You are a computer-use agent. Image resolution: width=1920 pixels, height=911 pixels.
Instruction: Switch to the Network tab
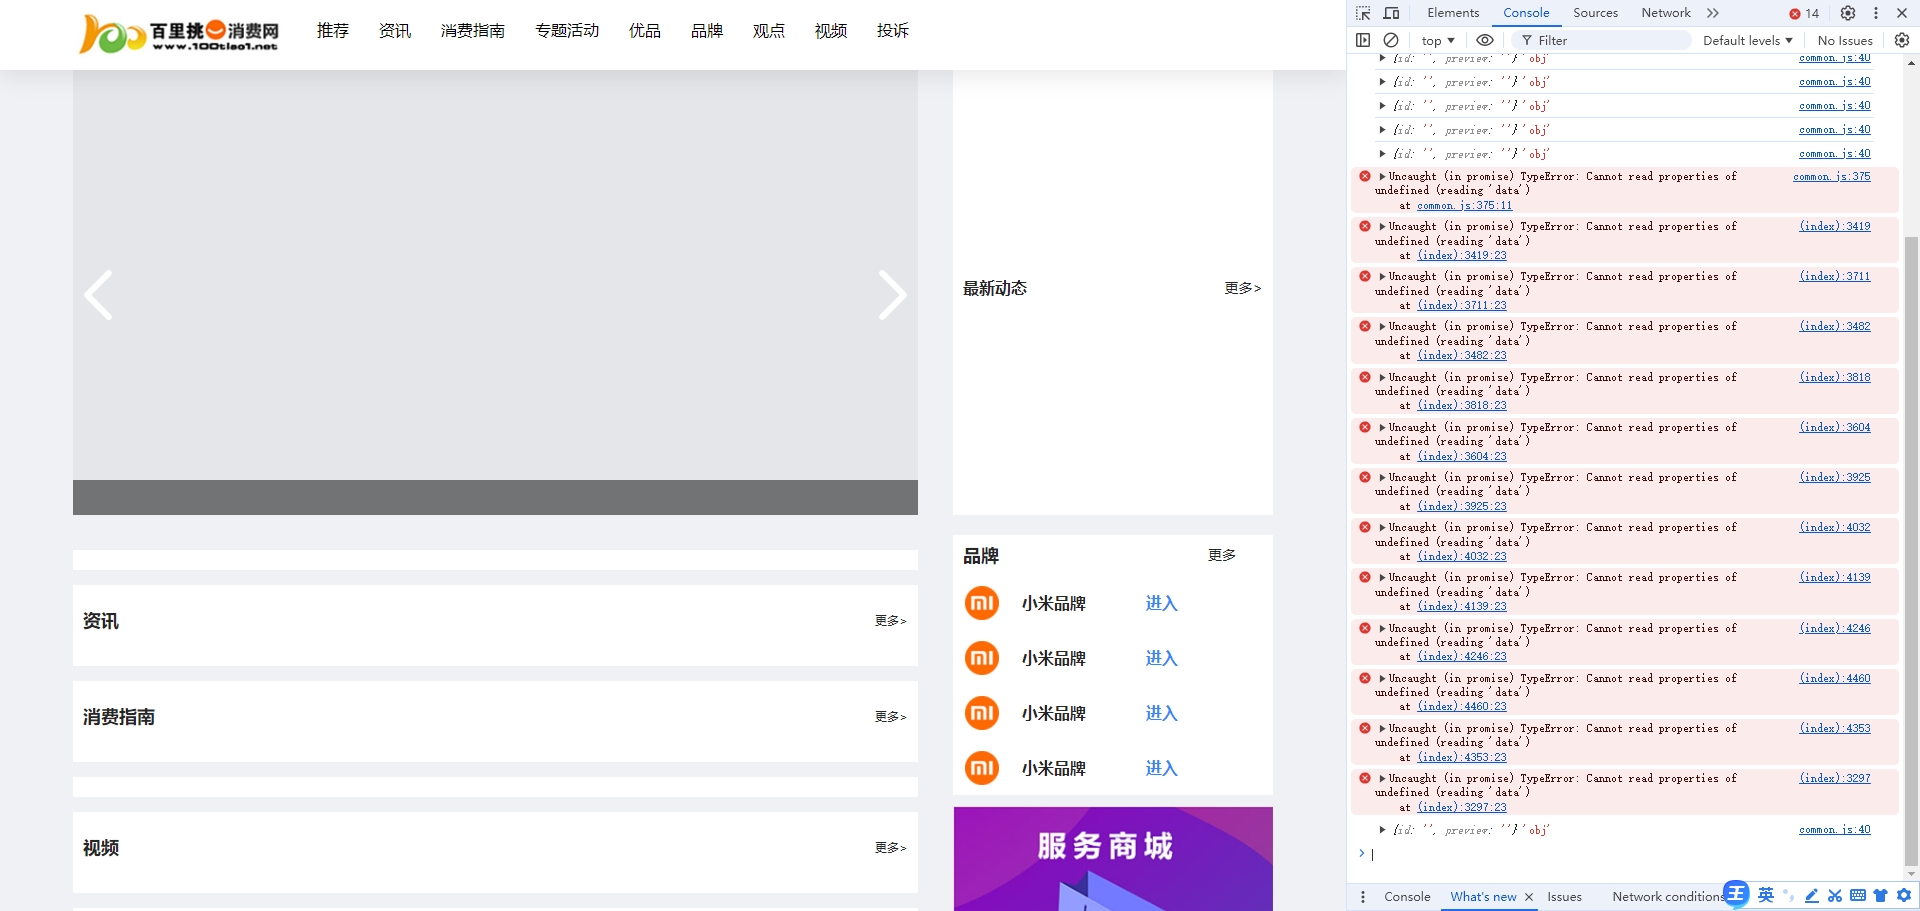point(1666,13)
